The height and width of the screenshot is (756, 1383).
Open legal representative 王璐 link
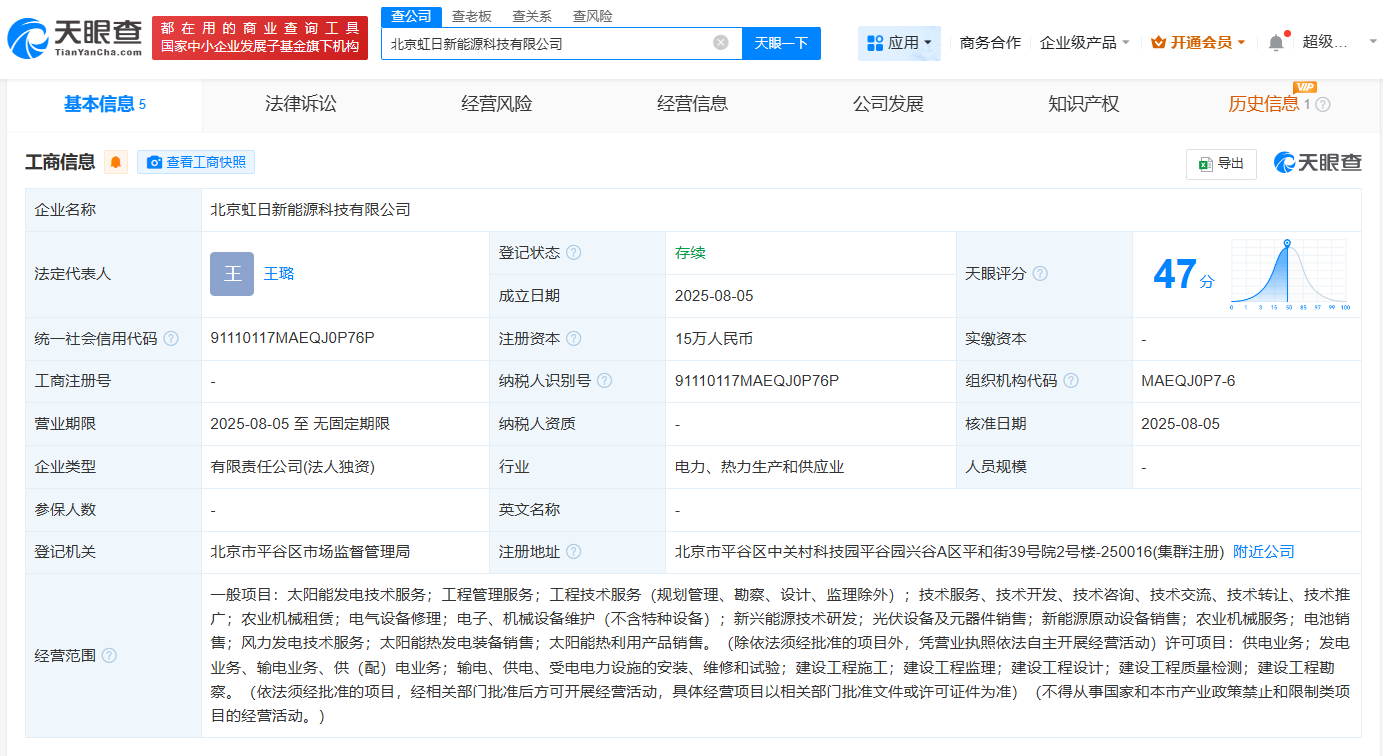279,274
